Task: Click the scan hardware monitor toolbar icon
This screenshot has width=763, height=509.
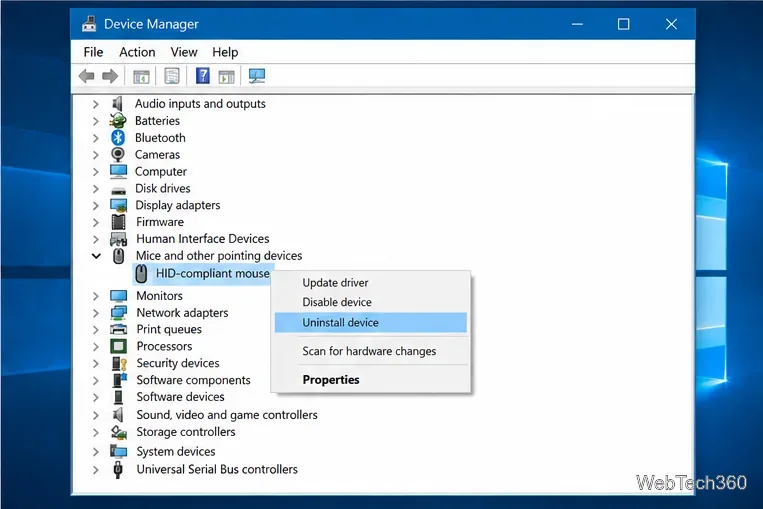Action: (x=257, y=76)
